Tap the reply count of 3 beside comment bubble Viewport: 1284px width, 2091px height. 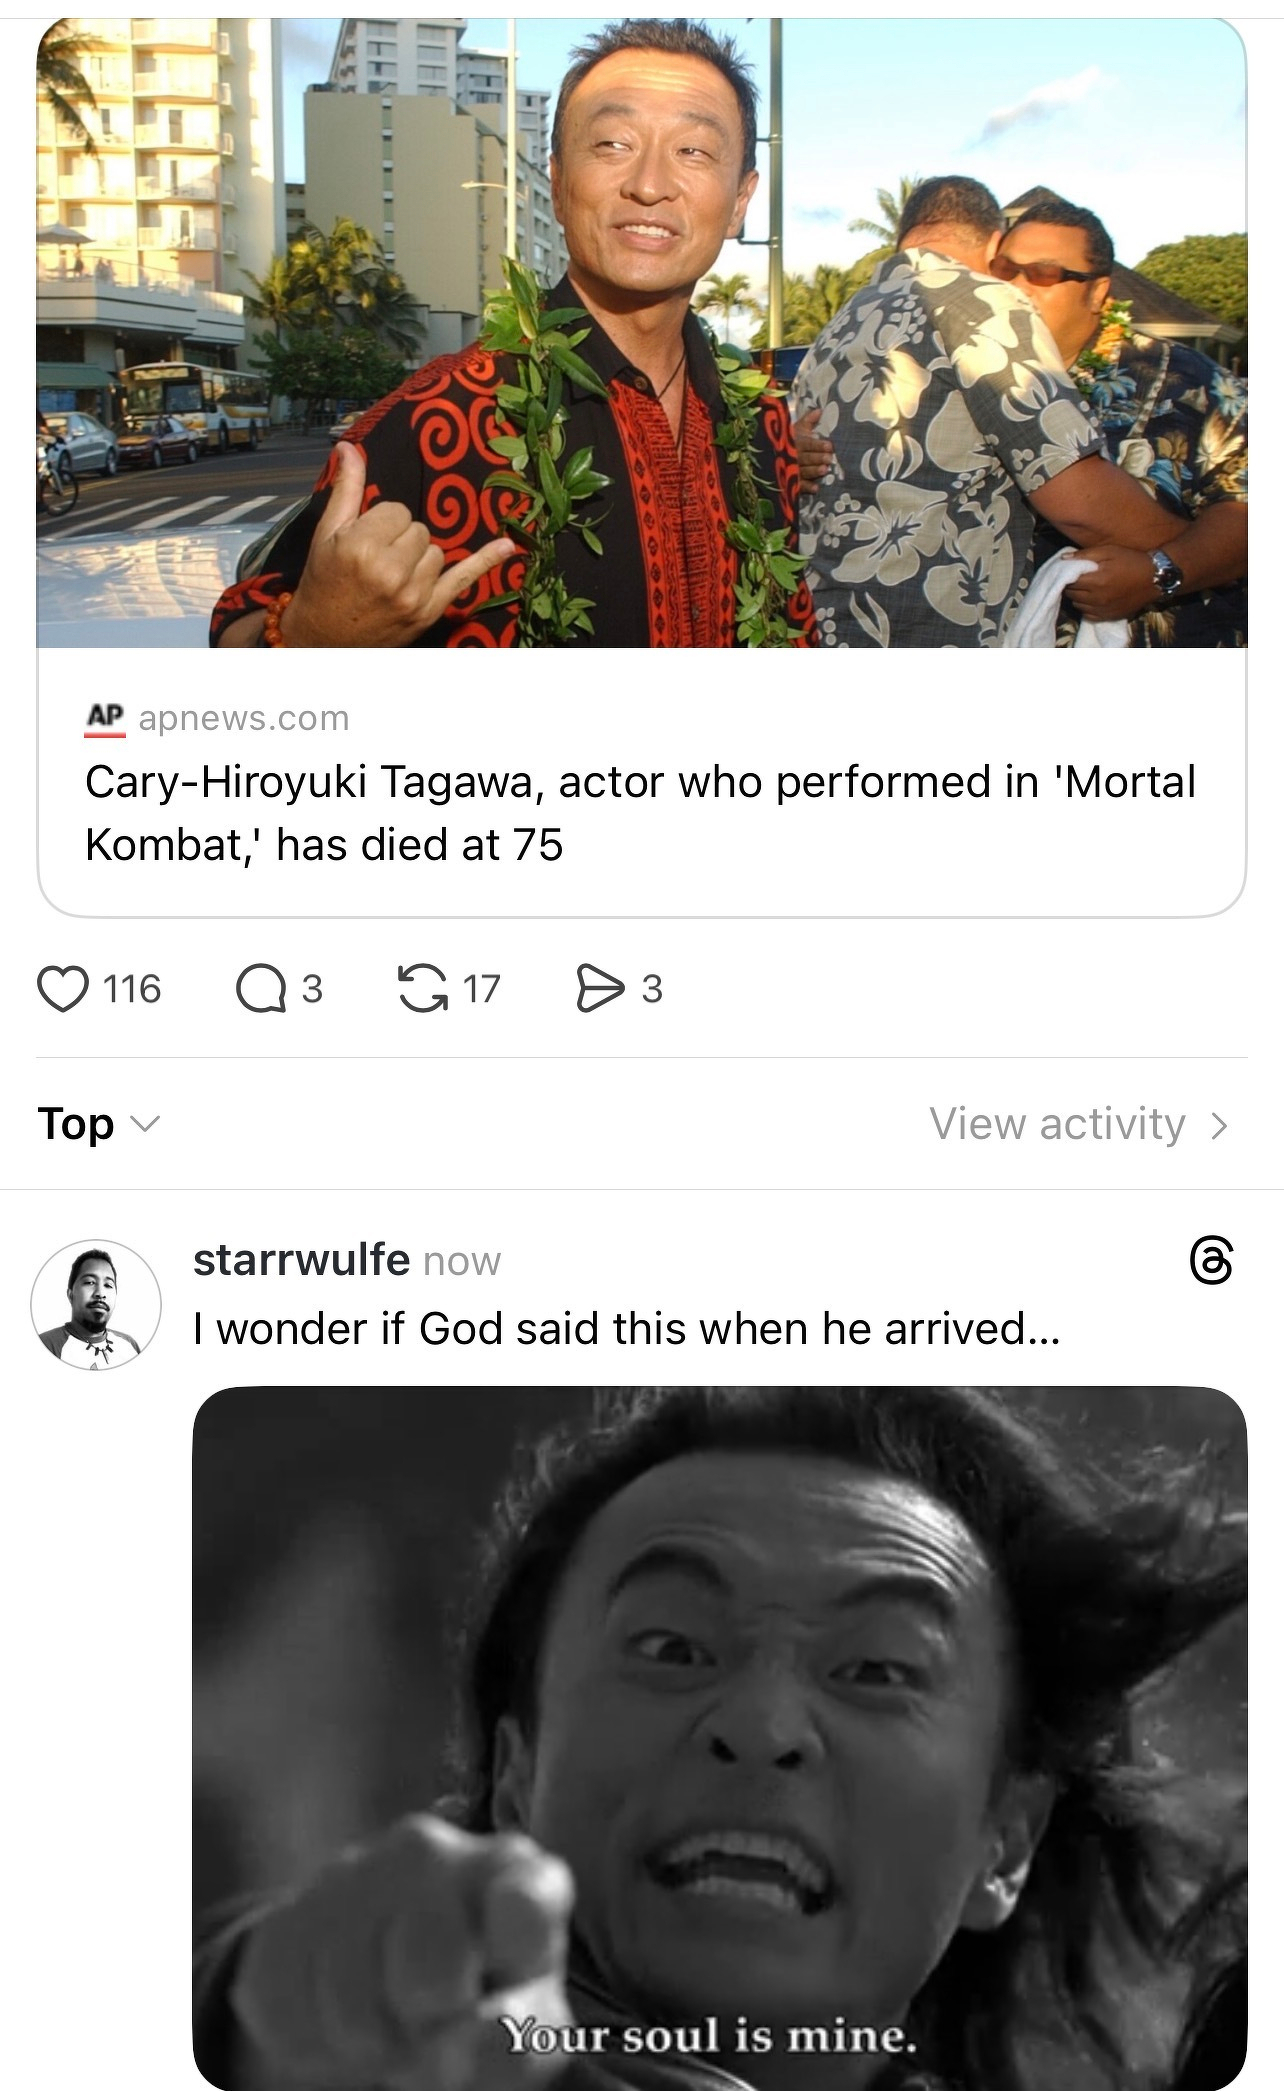[x=312, y=989]
